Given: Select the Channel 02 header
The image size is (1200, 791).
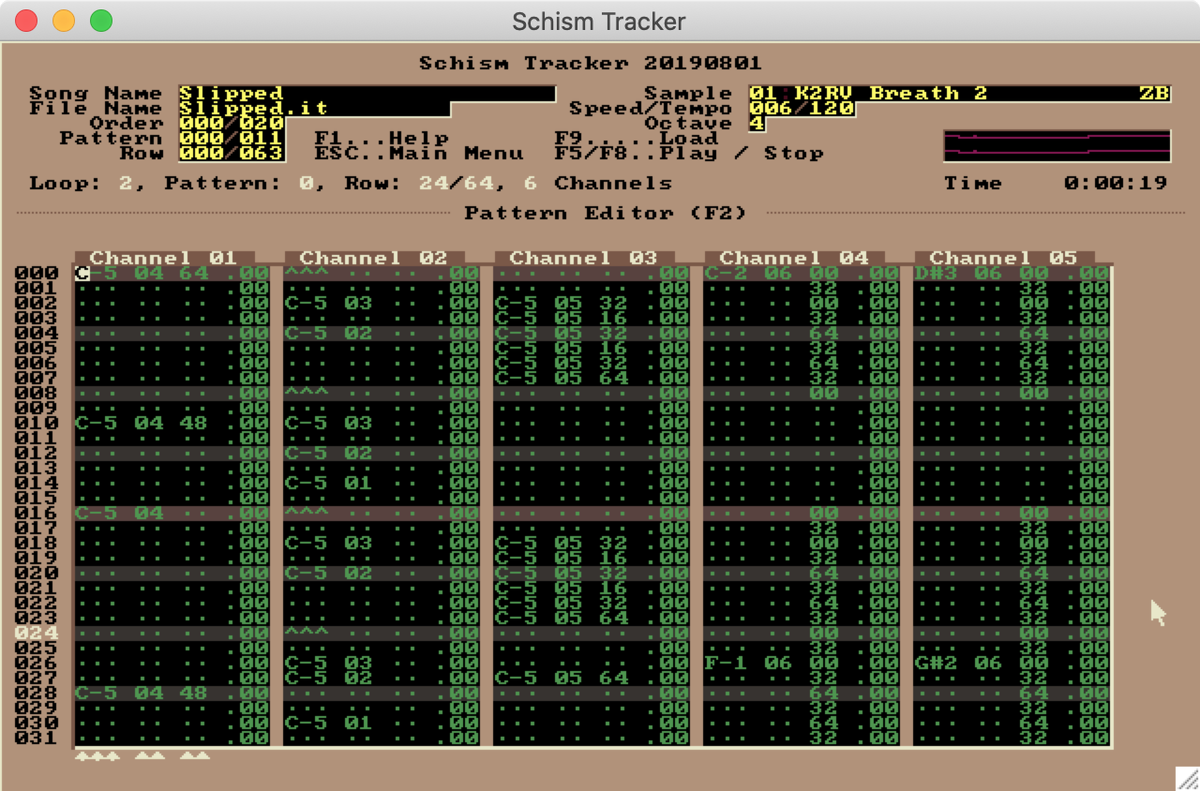Looking at the screenshot, I should pyautogui.click(x=374, y=258).
